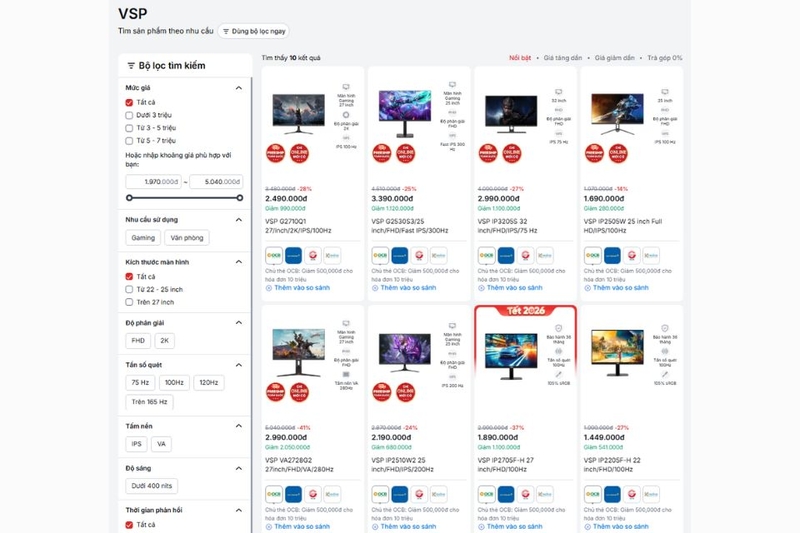This screenshot has width=800, height=533.
Task: Sort results by Trả góp 0%
Action: [665, 58]
